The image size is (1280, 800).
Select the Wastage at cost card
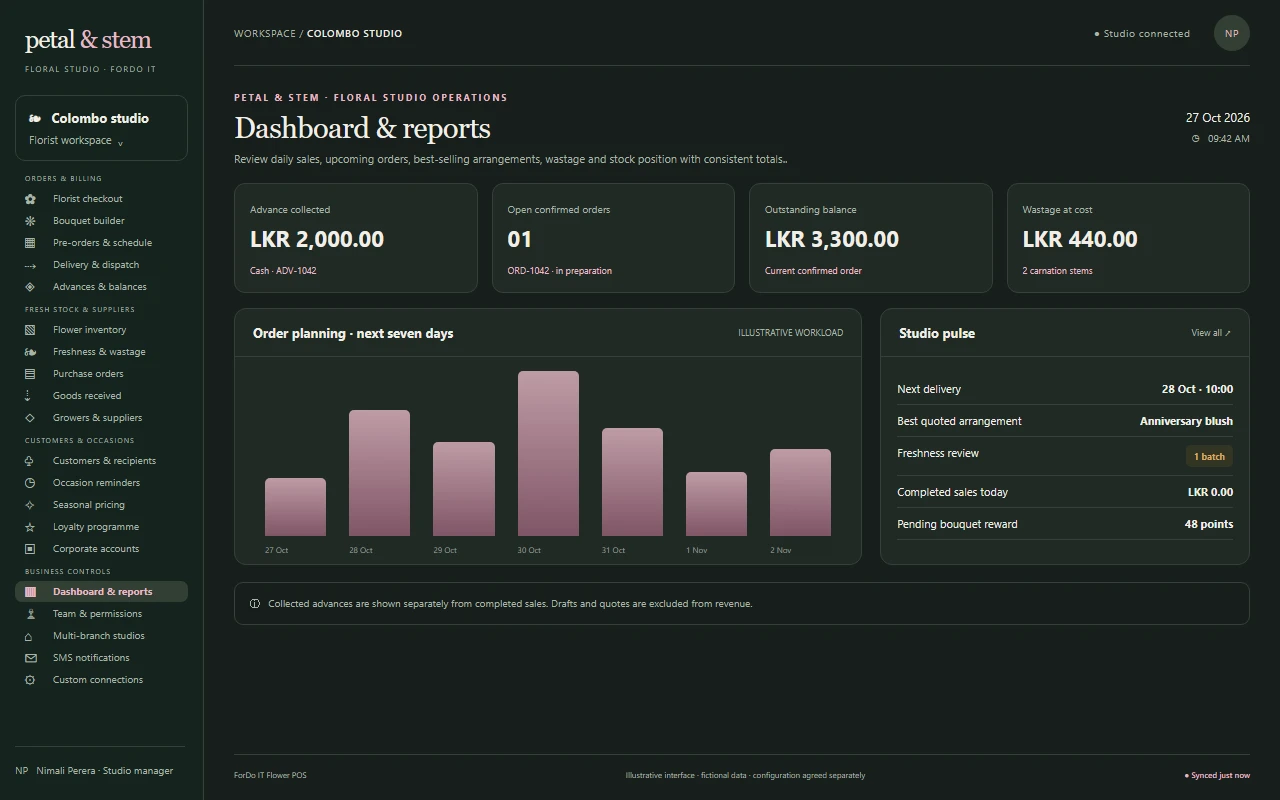pos(1128,238)
